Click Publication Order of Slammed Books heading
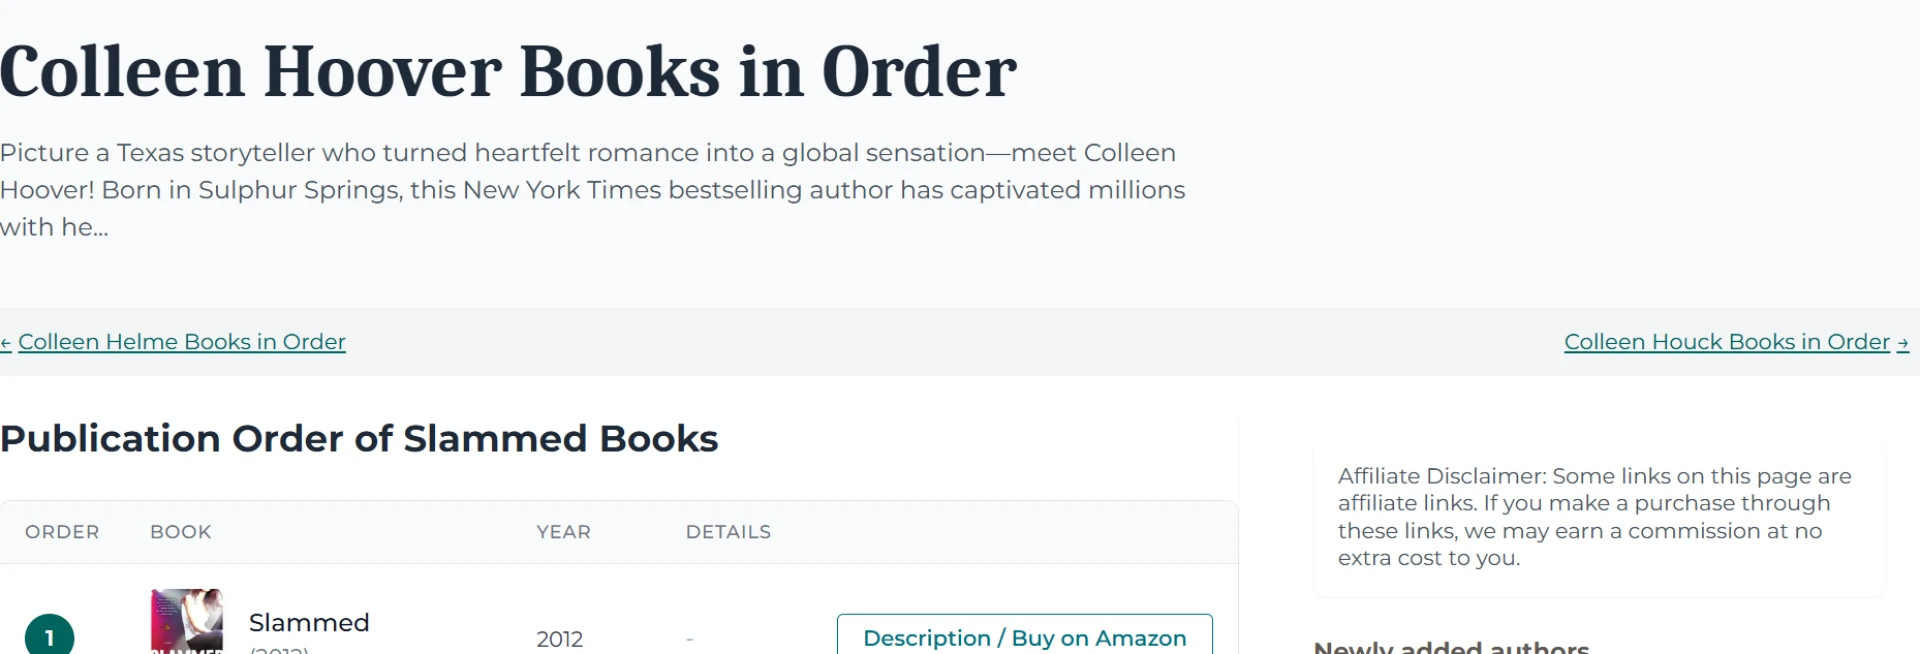The height and width of the screenshot is (654, 1920). (x=359, y=439)
